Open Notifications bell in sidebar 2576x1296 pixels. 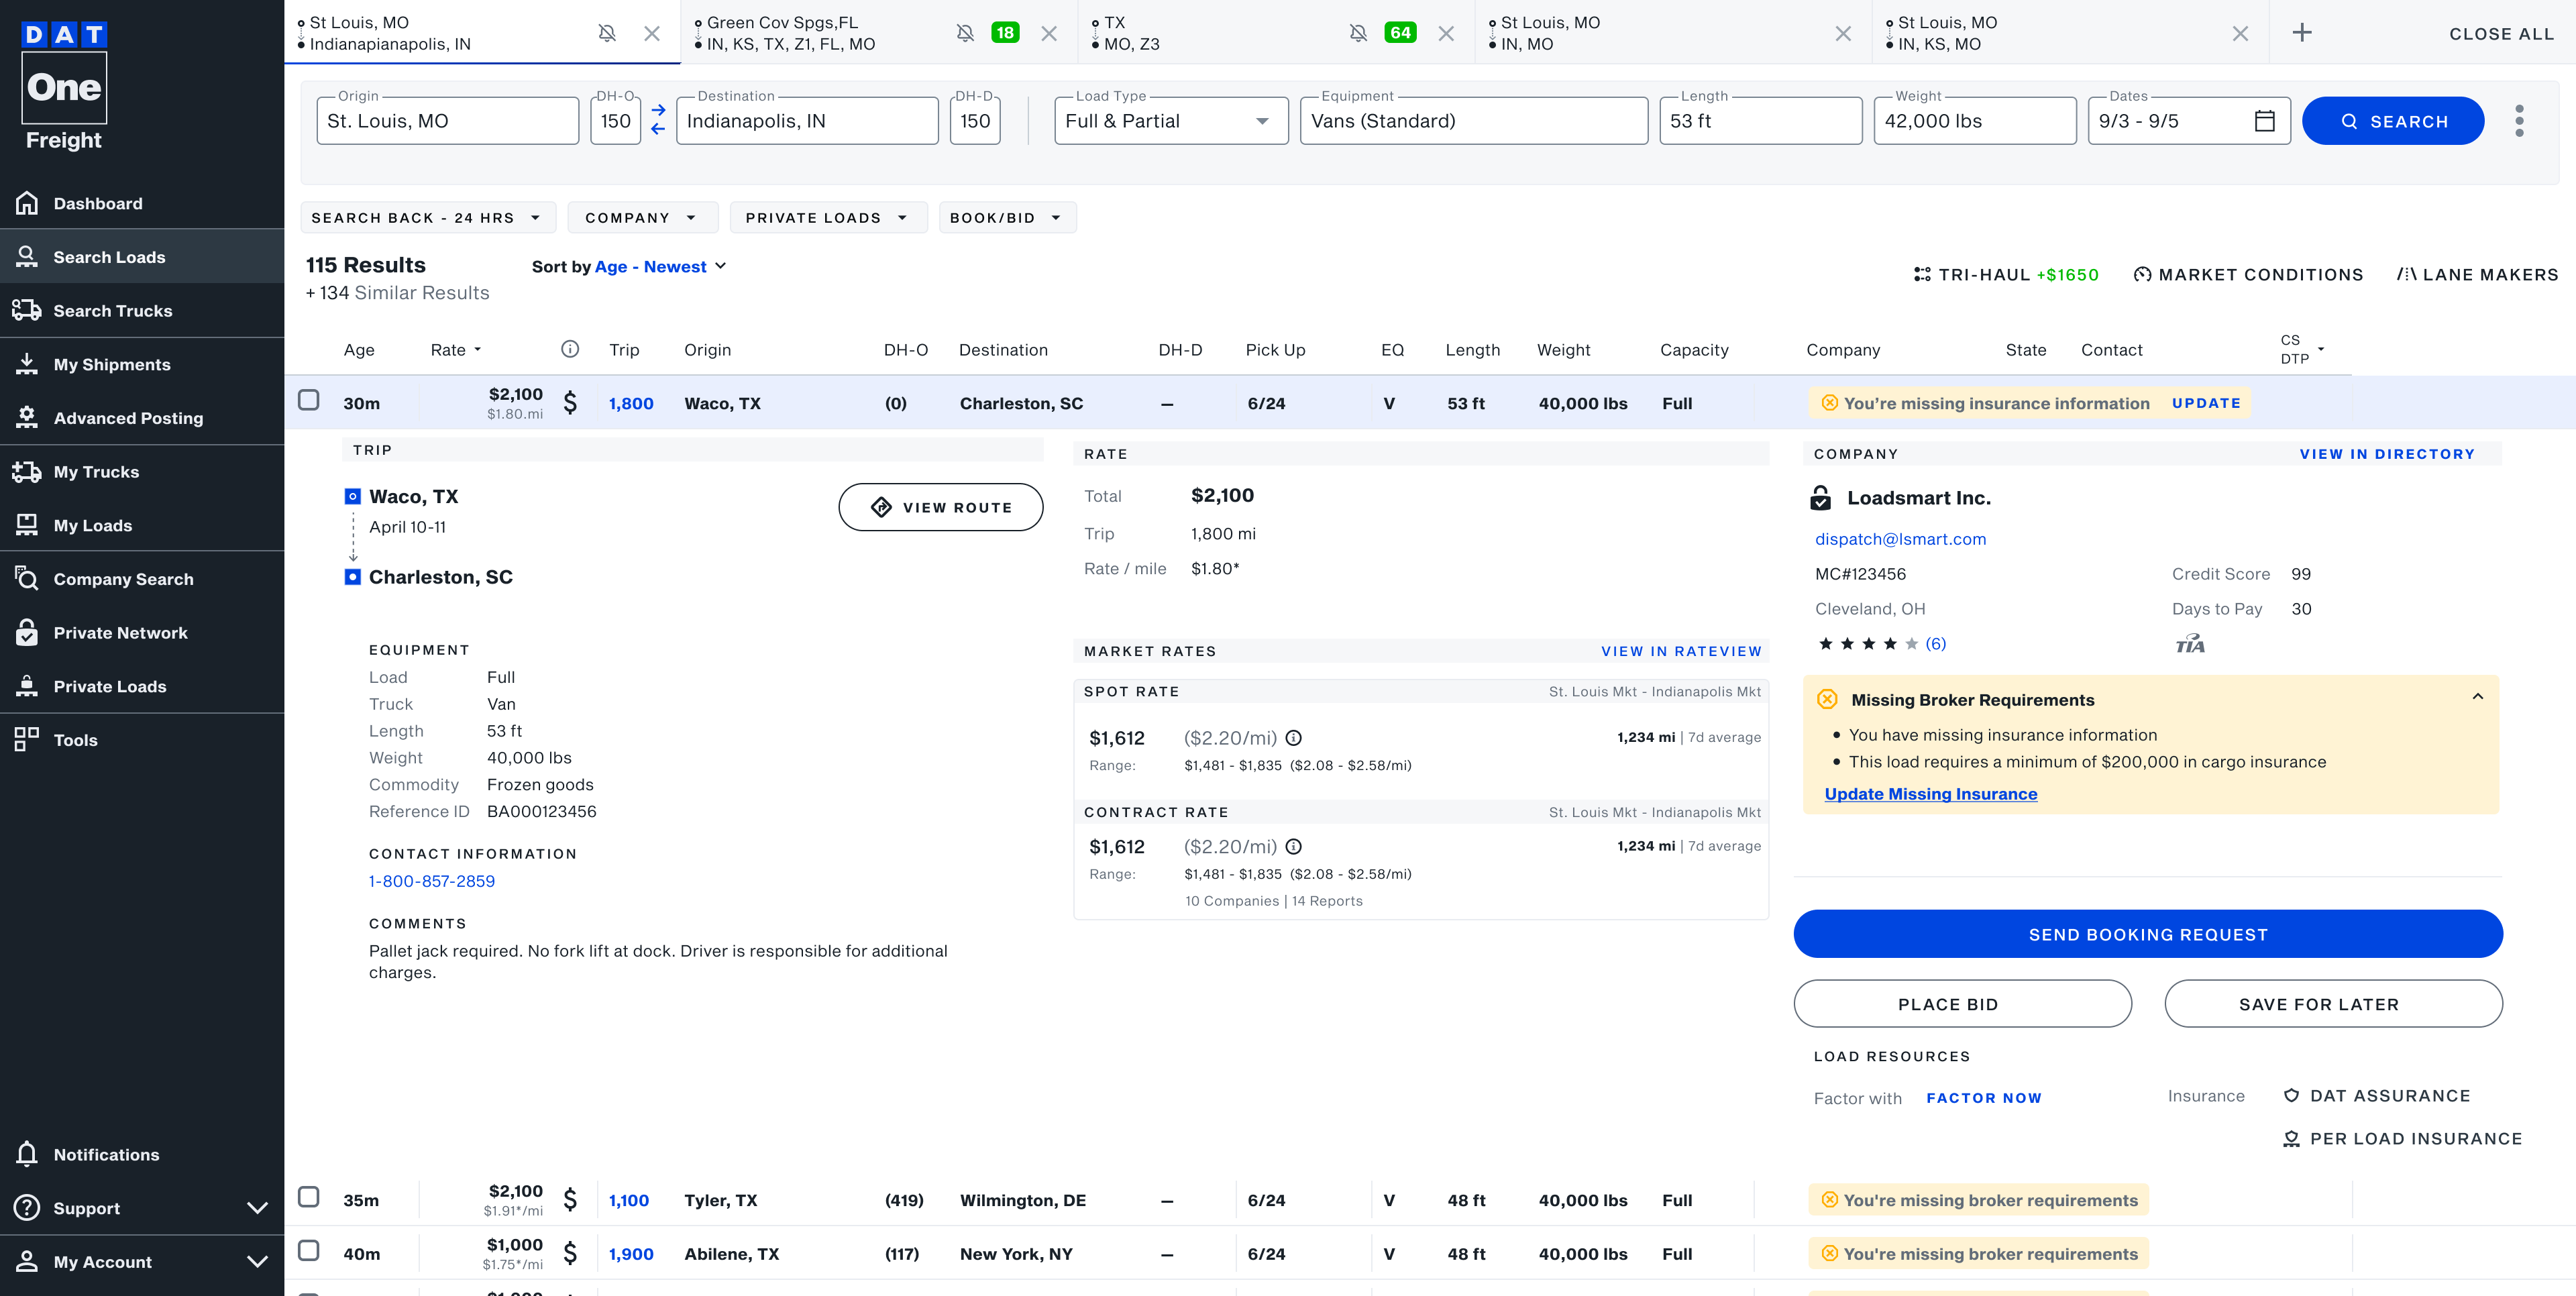pos(27,1154)
